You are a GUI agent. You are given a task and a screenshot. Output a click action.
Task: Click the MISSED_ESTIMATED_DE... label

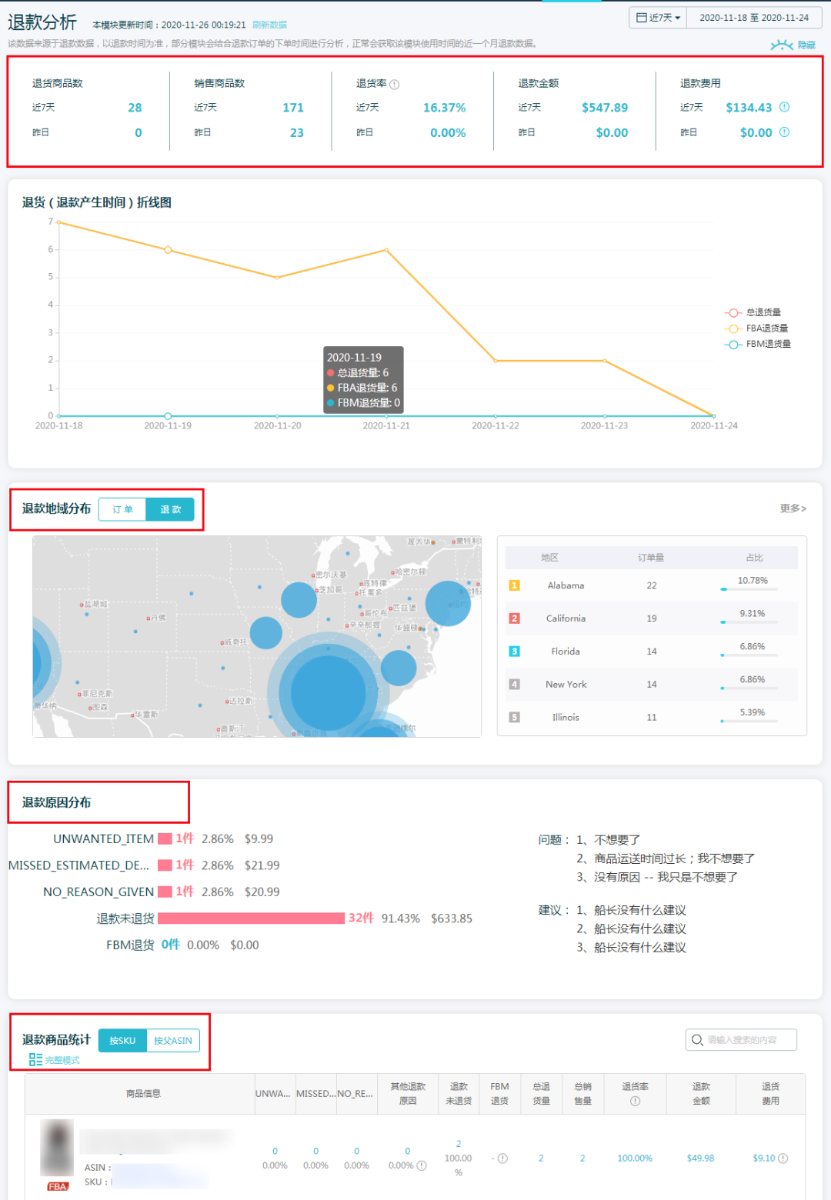80,865
